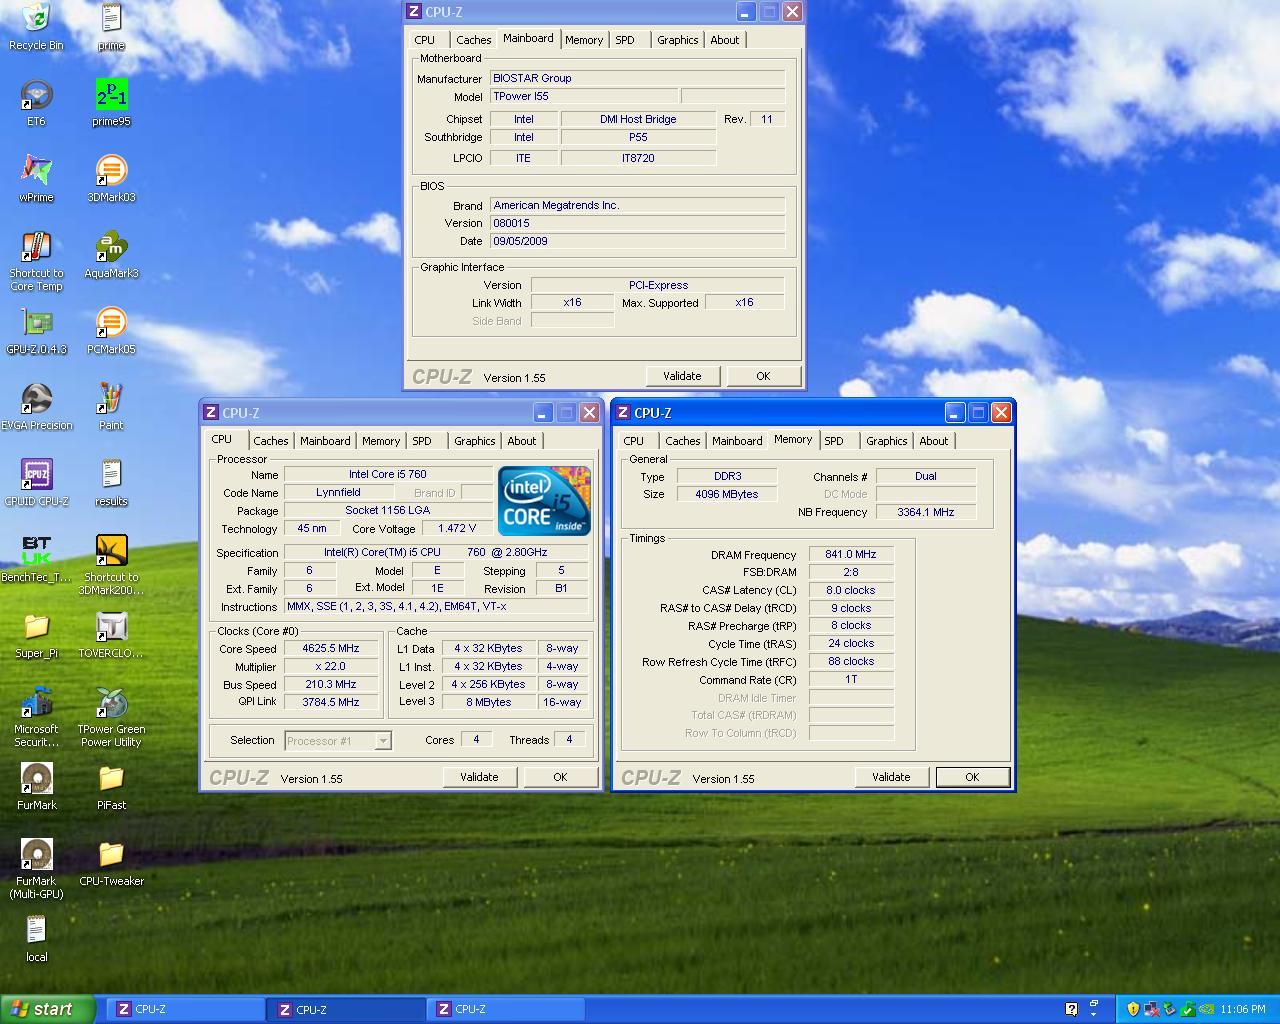
Task: Click the help question mark tray icon
Action: pos(1071,1009)
